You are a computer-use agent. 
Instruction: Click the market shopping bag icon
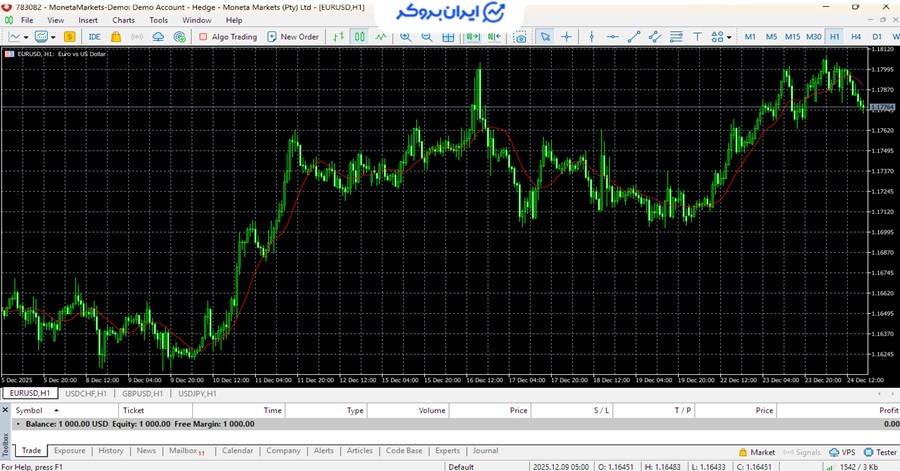coord(116,37)
